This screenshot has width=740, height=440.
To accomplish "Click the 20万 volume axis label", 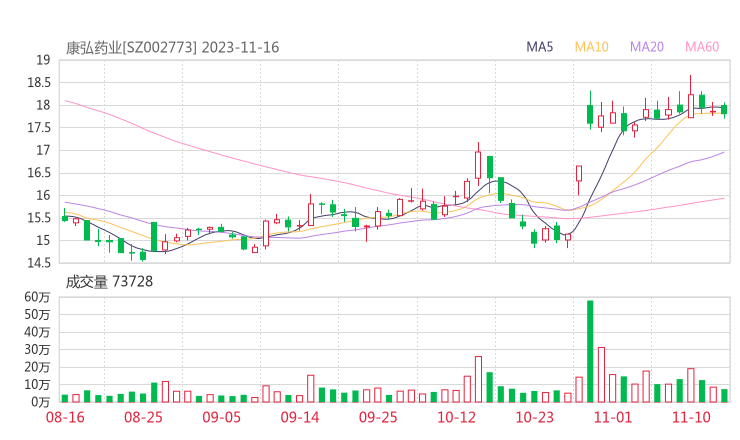I will [37, 367].
